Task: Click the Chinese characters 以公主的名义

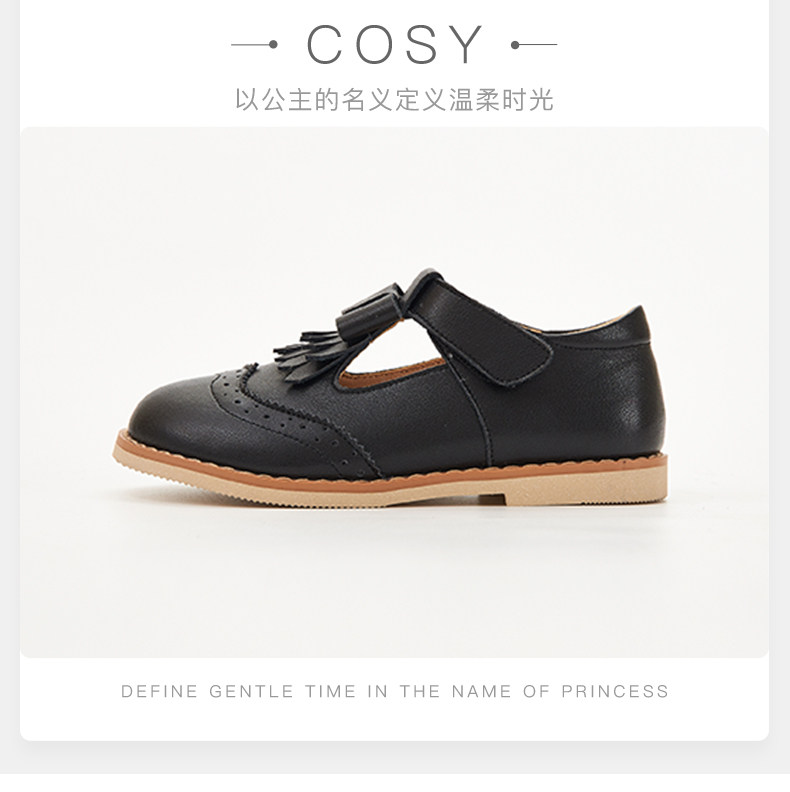Action: coord(314,99)
